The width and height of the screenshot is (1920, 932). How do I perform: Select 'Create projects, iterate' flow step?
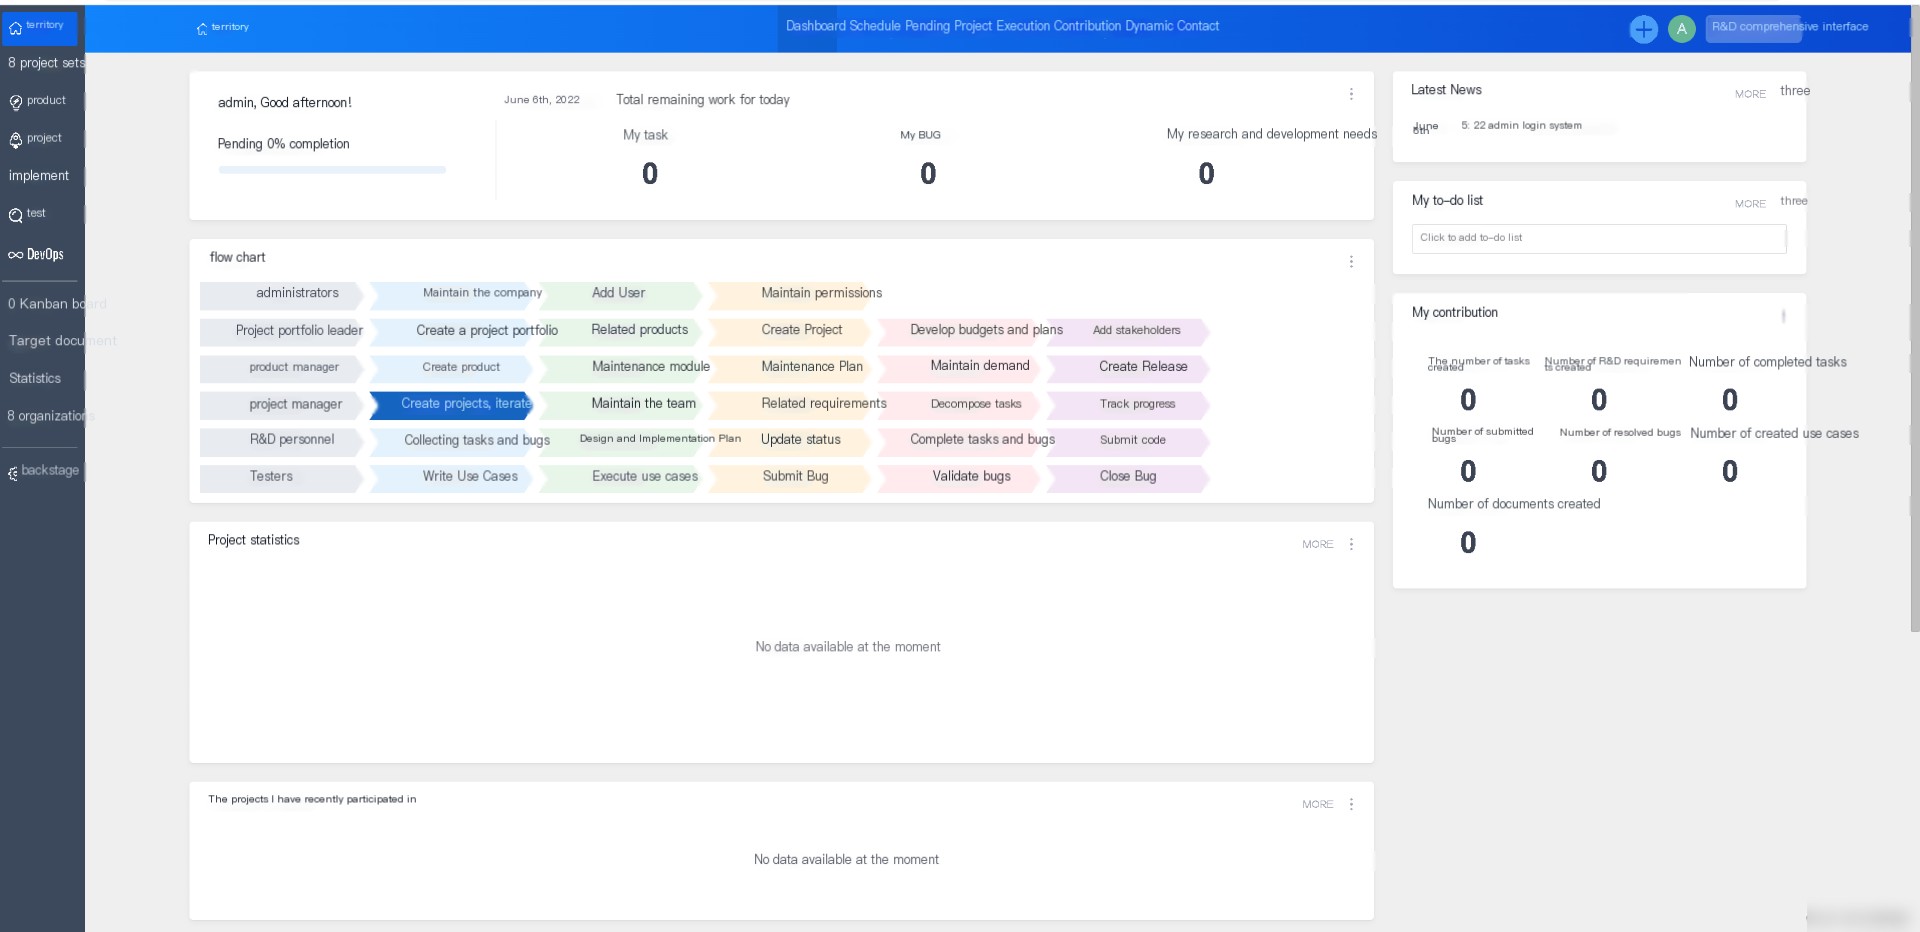click(x=451, y=404)
